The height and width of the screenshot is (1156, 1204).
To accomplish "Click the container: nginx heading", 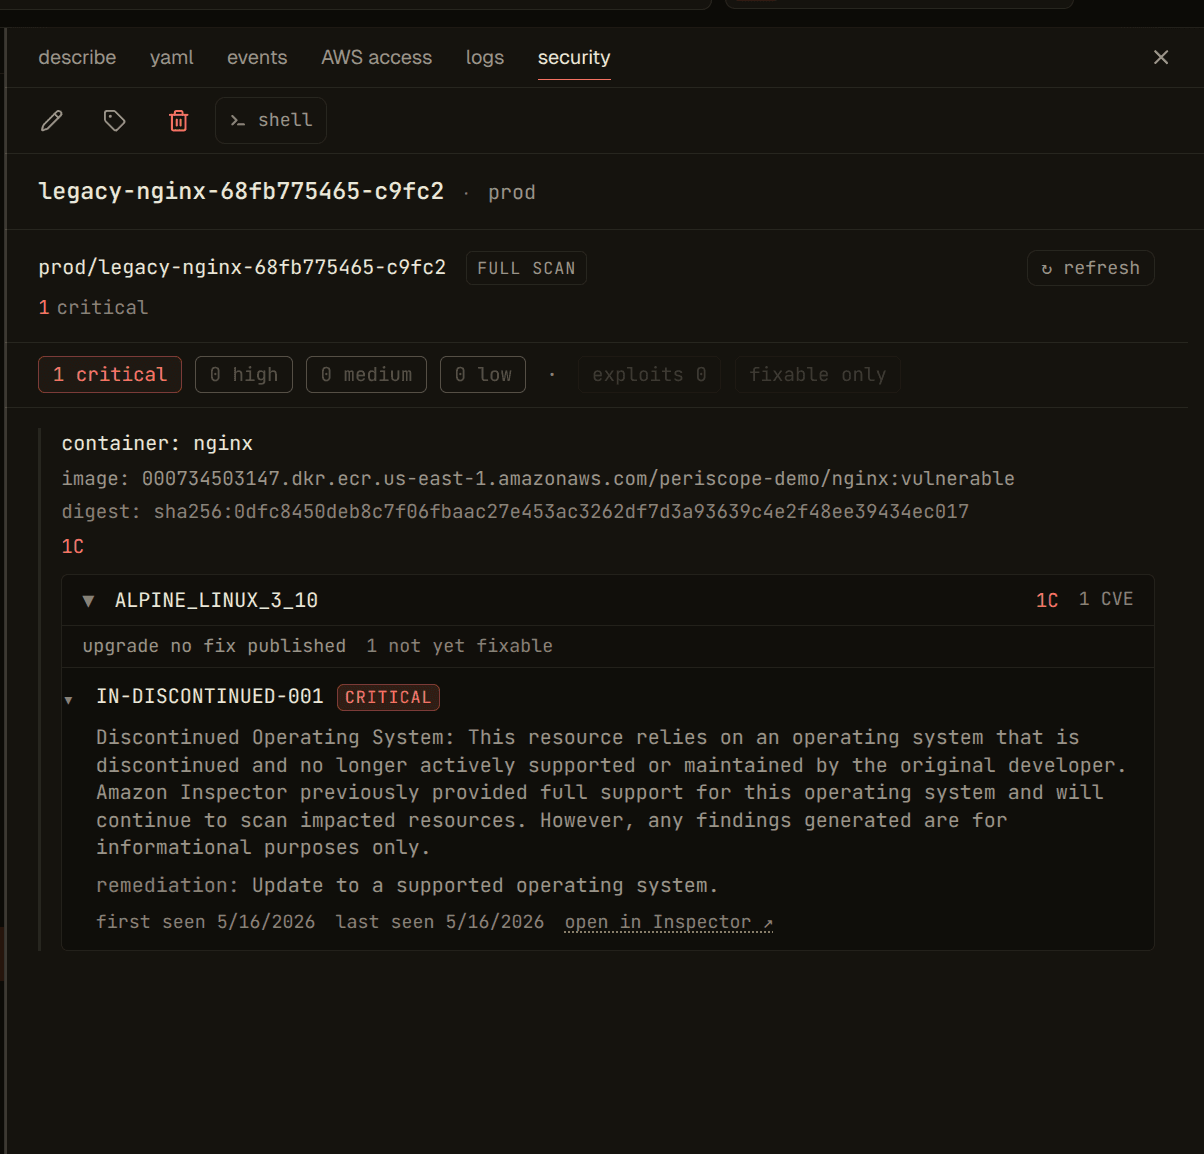I will click(157, 443).
